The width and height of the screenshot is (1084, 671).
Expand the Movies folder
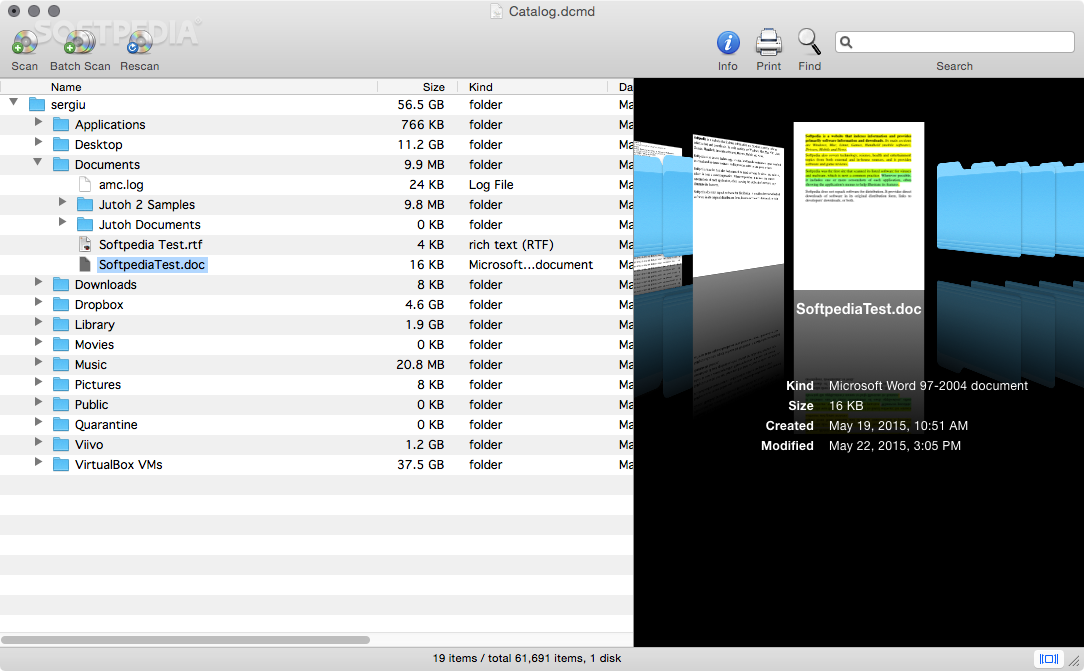tap(38, 343)
